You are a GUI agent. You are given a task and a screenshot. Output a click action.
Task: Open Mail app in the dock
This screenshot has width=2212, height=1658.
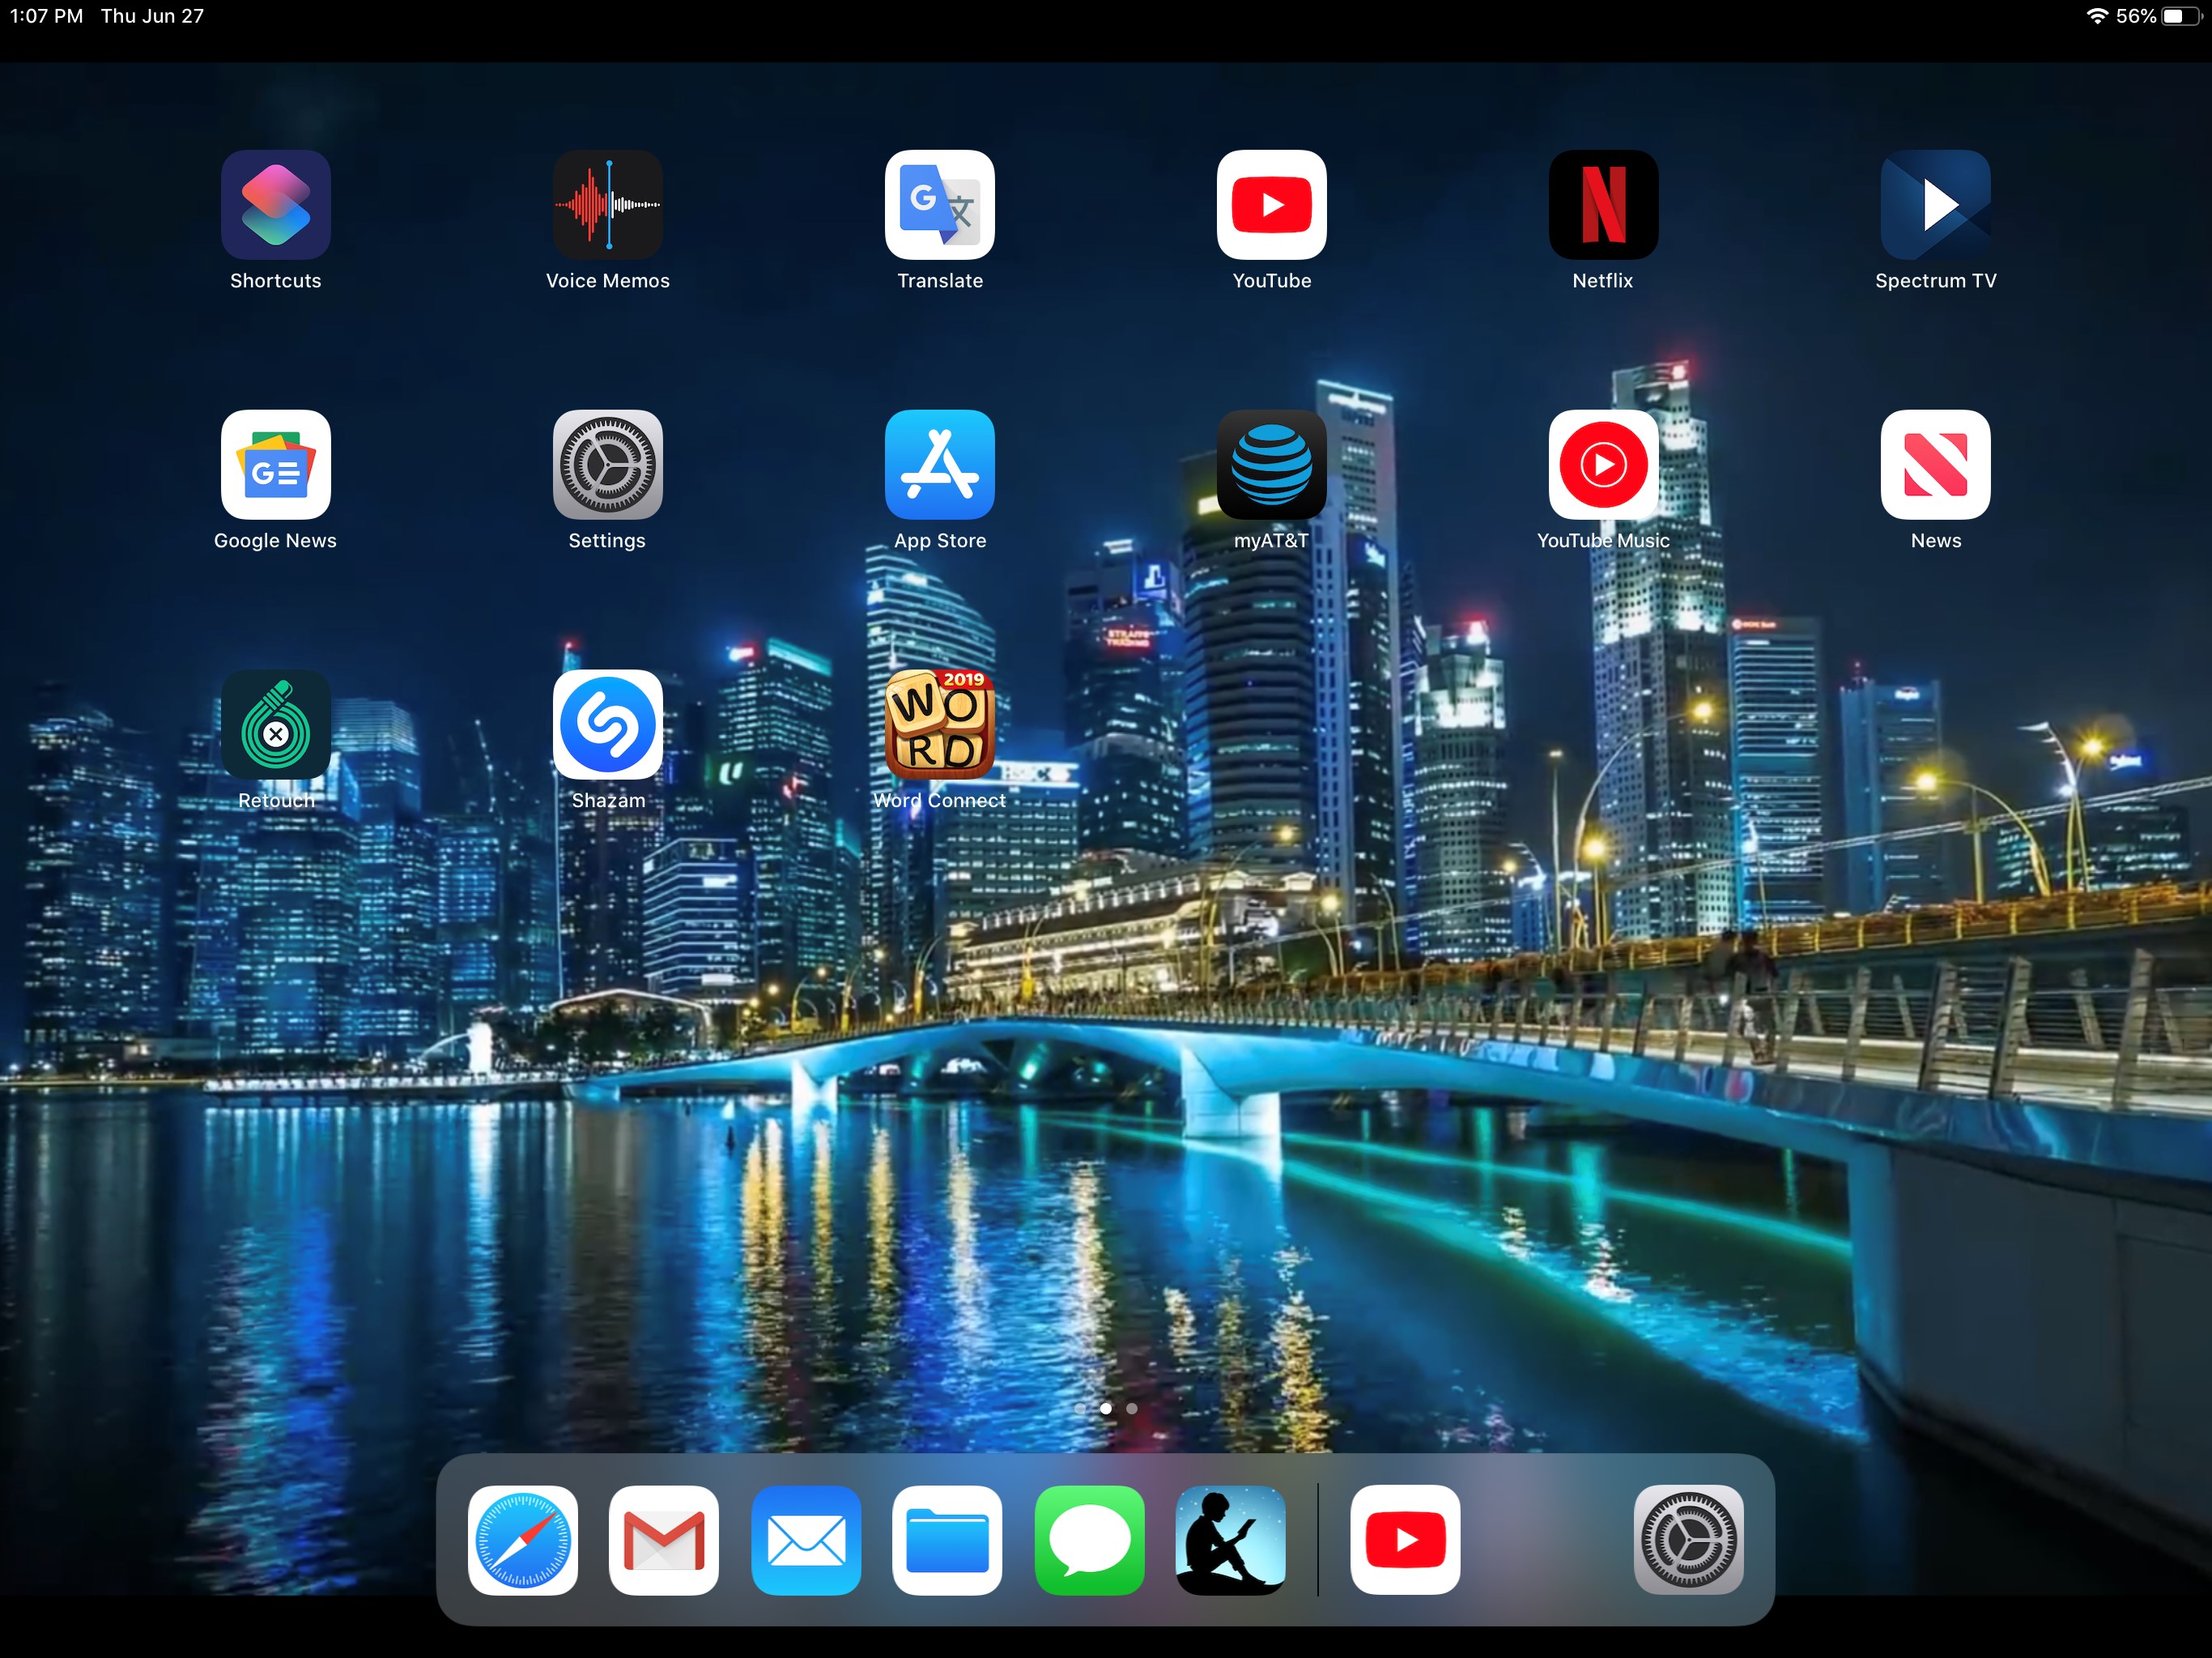click(806, 1540)
